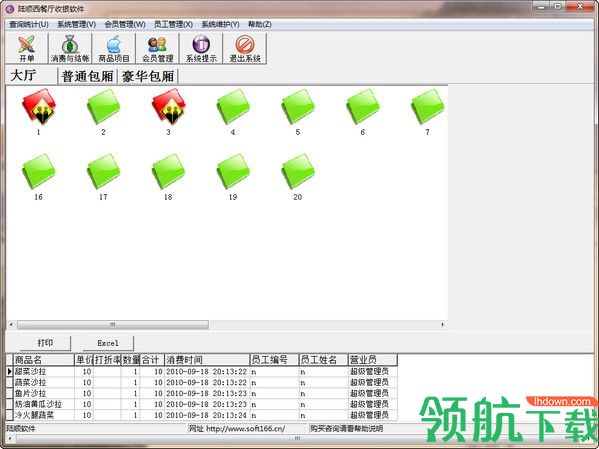This screenshot has height=449, width=599.
Task: Click 营业员 column header
Action: [372, 360]
